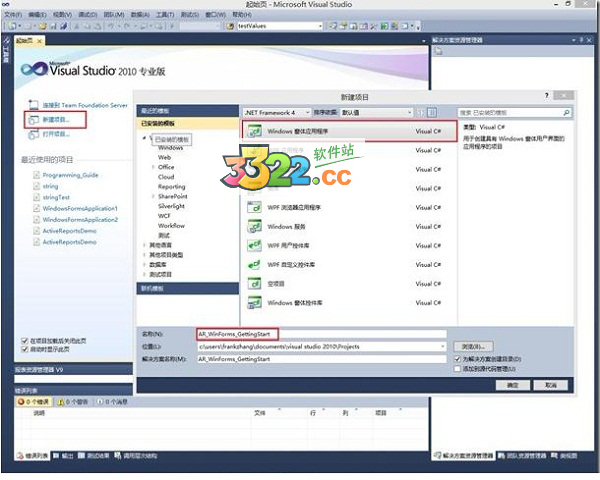
Task: Expand the SharePoint template node
Action: pos(153,196)
